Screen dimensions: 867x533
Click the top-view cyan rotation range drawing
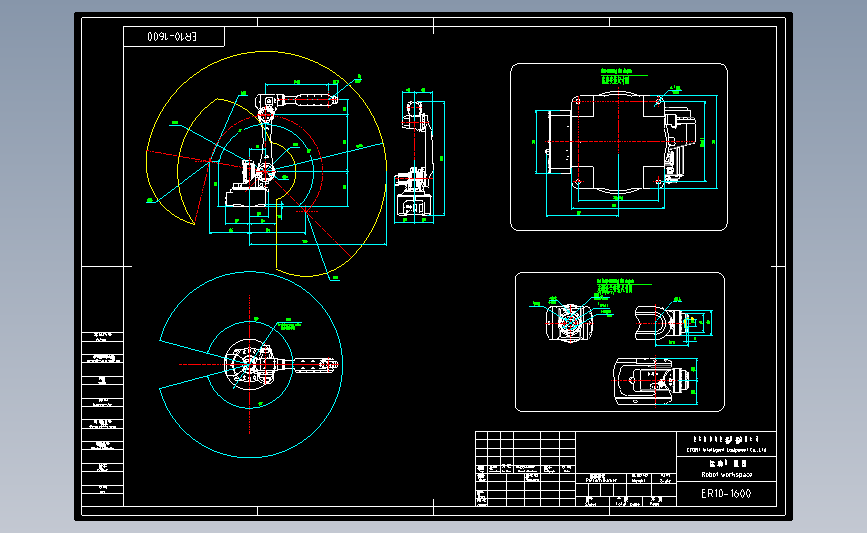click(x=250, y=364)
